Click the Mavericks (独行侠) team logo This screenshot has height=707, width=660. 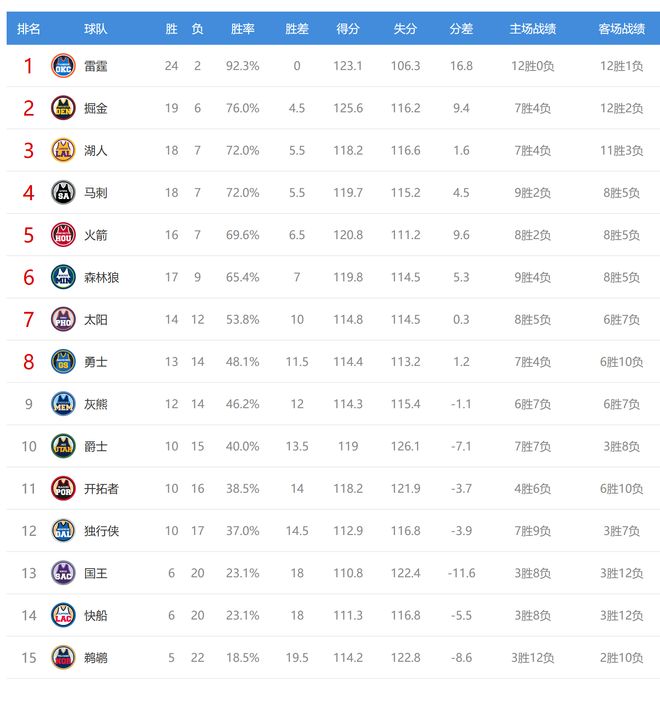pos(63,530)
